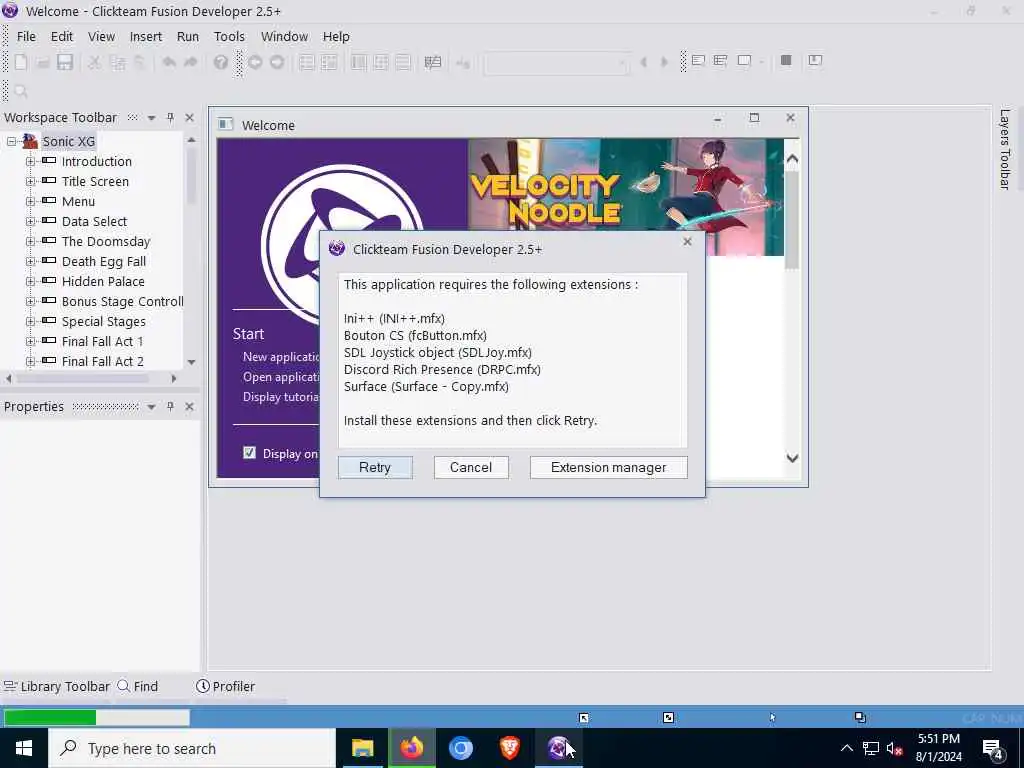
Task: Click the Welcome window title icon
Action: pyautogui.click(x=225, y=124)
